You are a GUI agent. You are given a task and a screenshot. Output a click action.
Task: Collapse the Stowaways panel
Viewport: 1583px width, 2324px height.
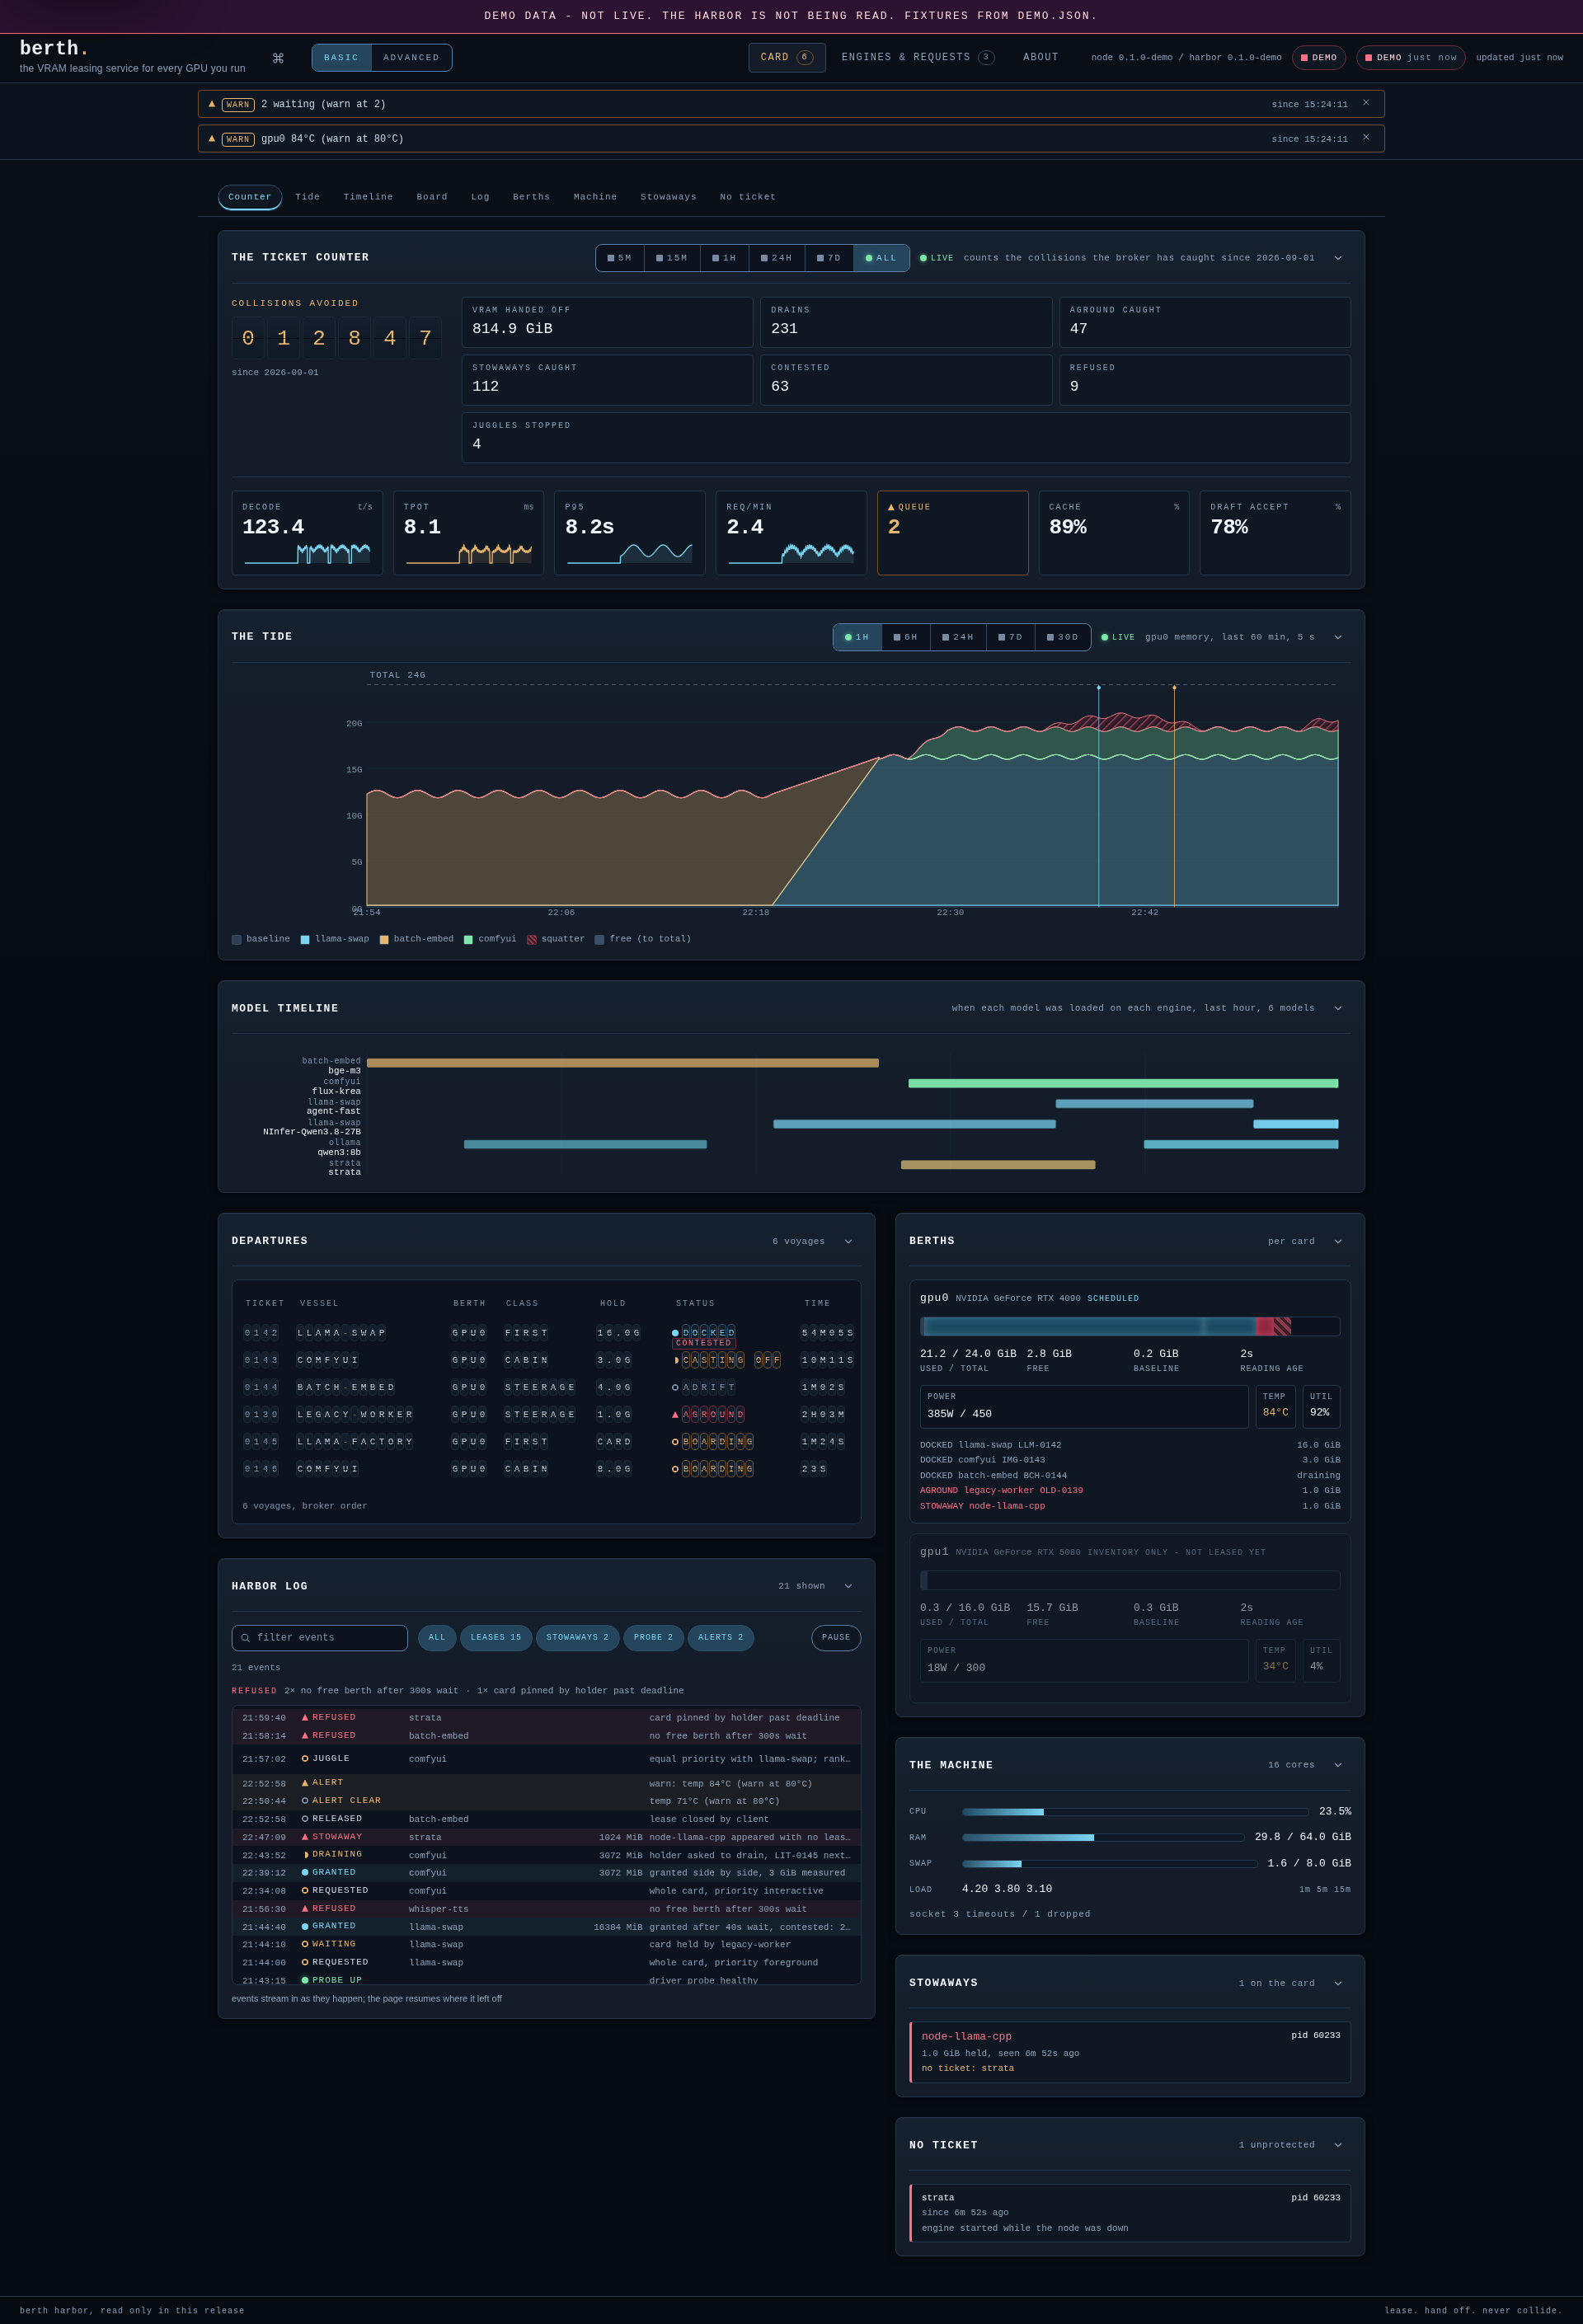[x=1338, y=1983]
